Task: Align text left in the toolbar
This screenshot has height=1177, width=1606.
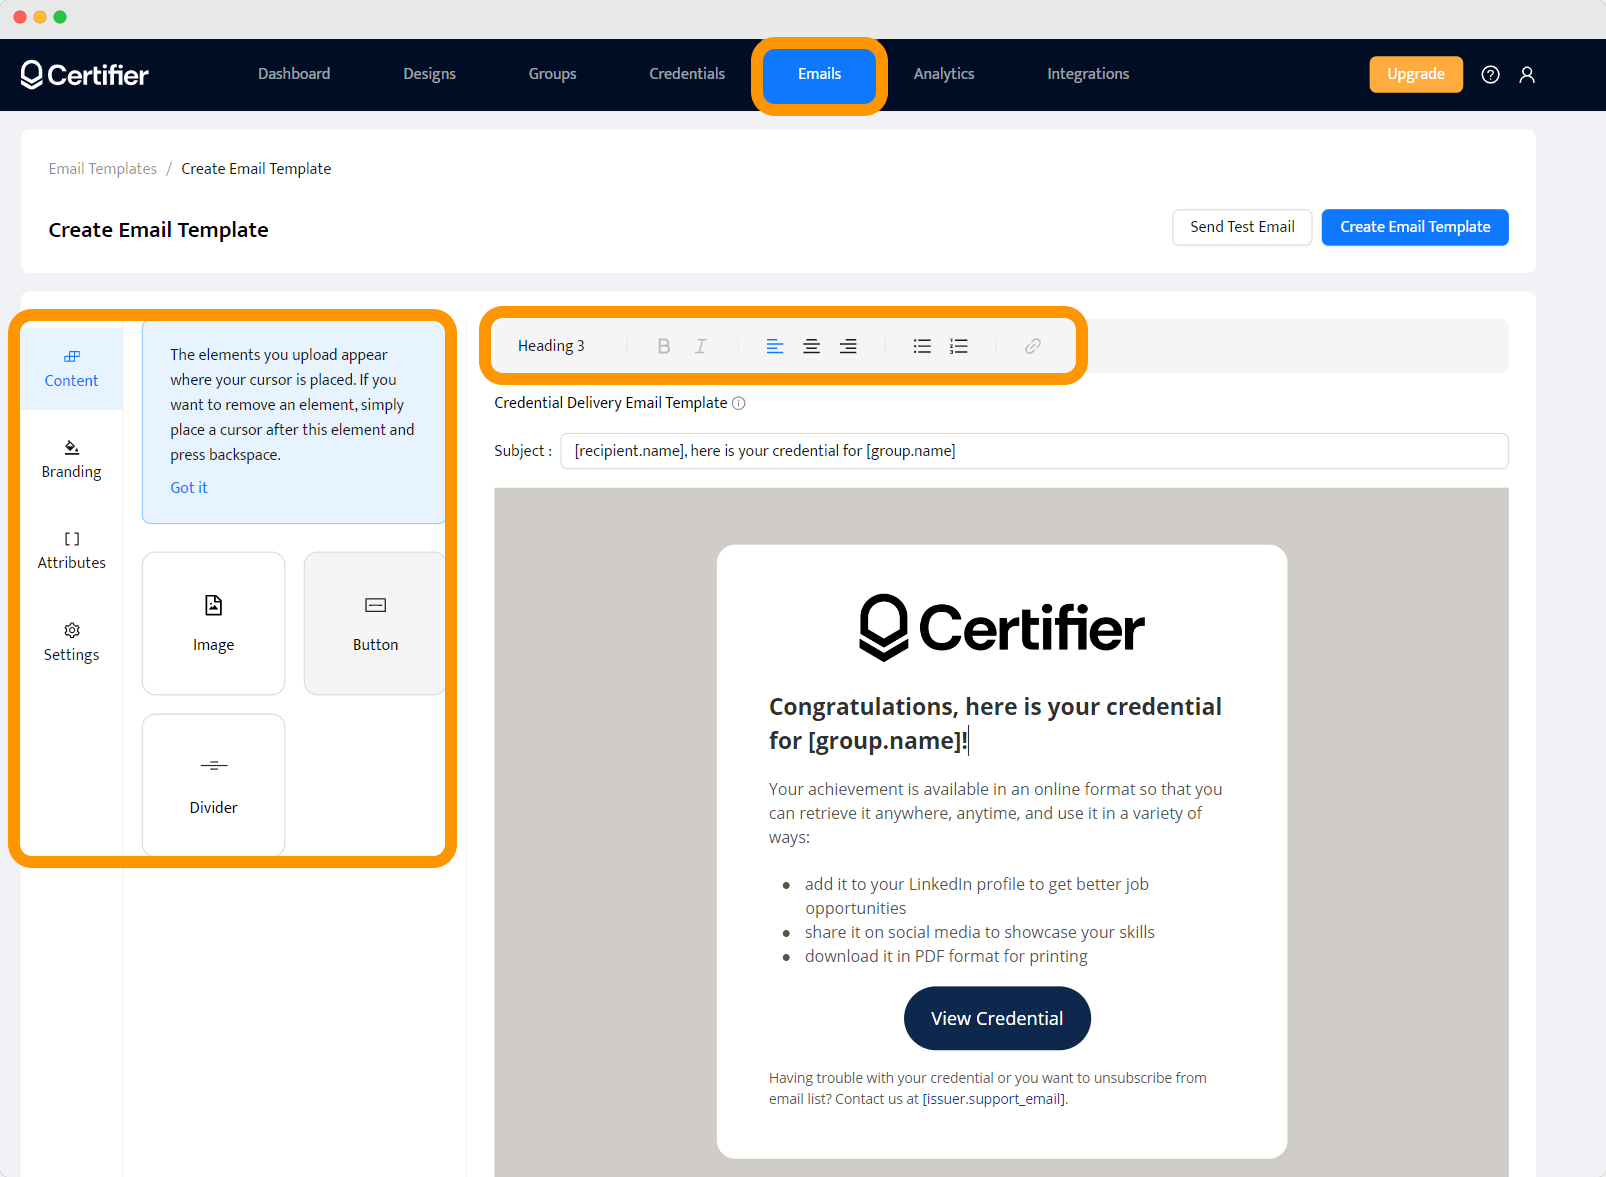Action: point(775,346)
